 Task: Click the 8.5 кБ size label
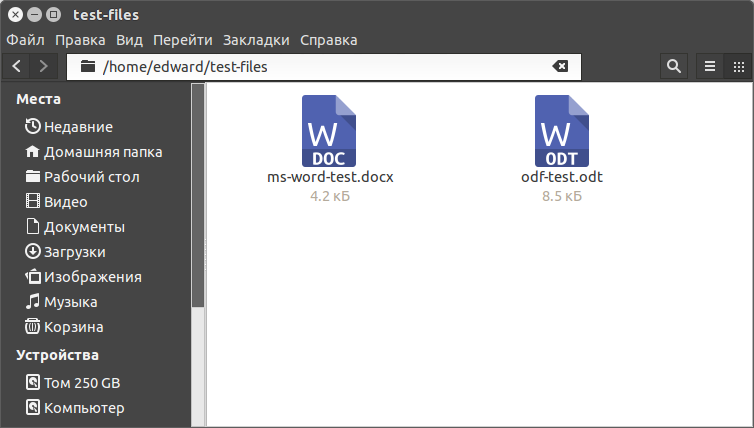[562, 196]
